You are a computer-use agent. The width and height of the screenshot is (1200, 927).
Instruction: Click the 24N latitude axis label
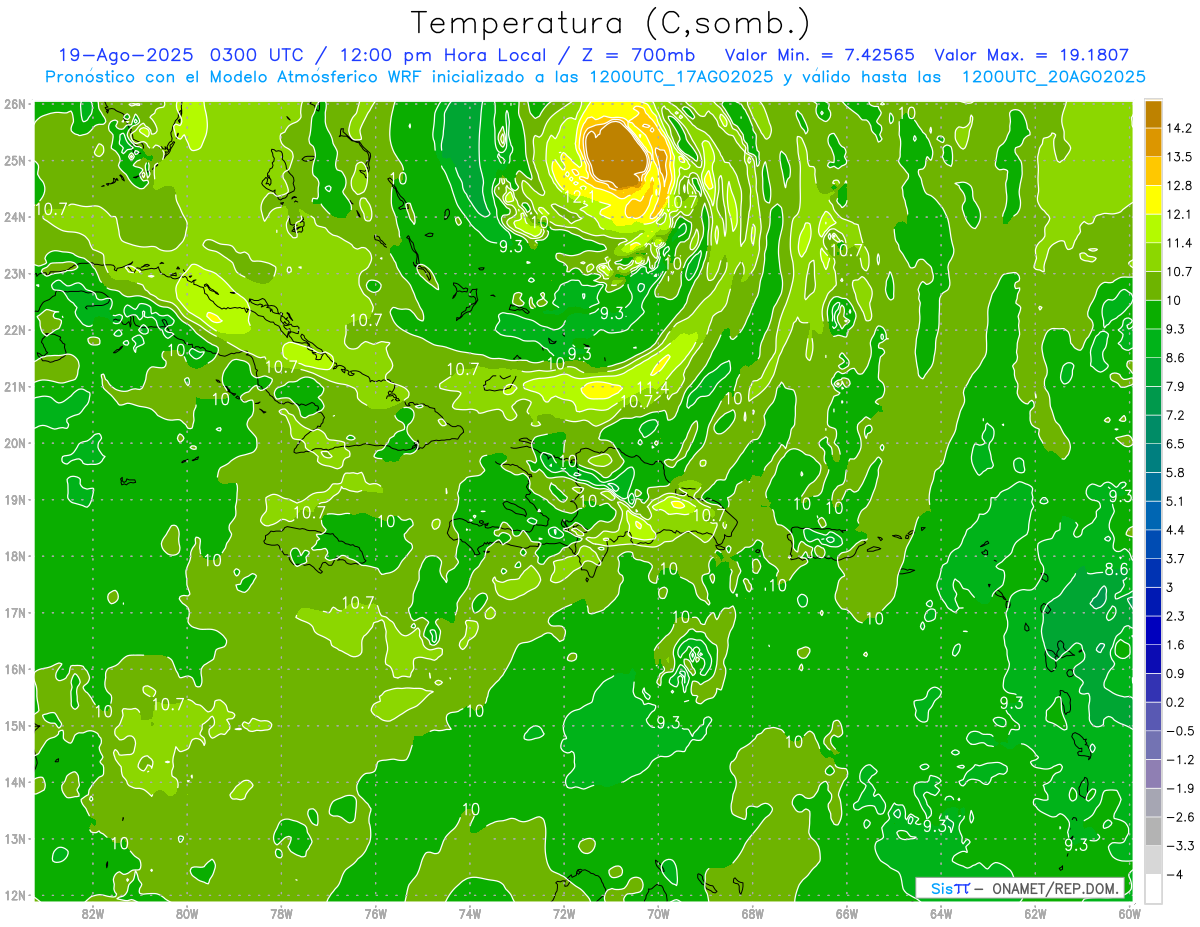click(15, 217)
